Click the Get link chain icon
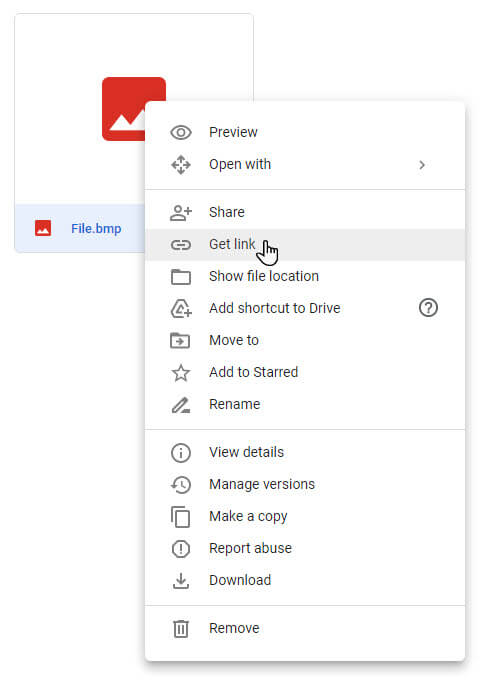Viewport: 488px width, 681px height. (x=181, y=245)
